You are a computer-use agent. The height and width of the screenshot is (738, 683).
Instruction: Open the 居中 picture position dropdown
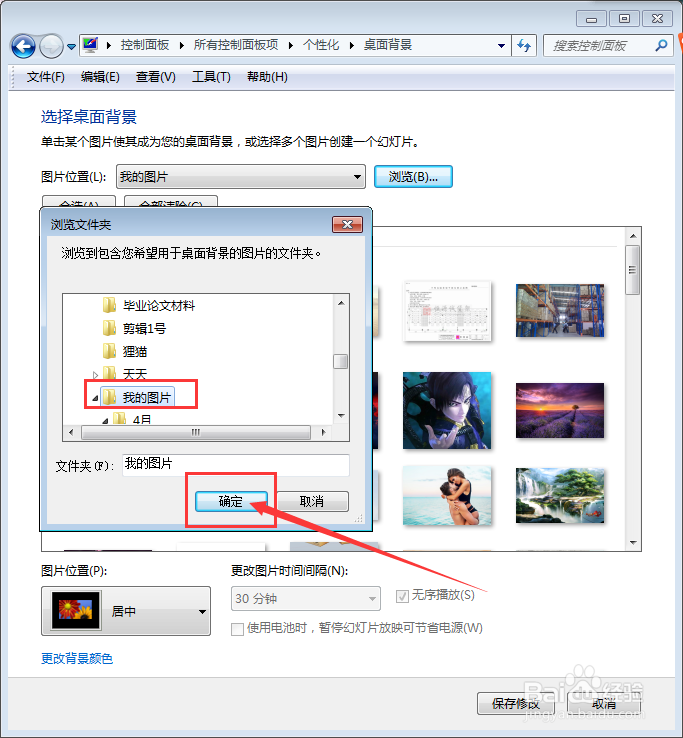click(126, 611)
